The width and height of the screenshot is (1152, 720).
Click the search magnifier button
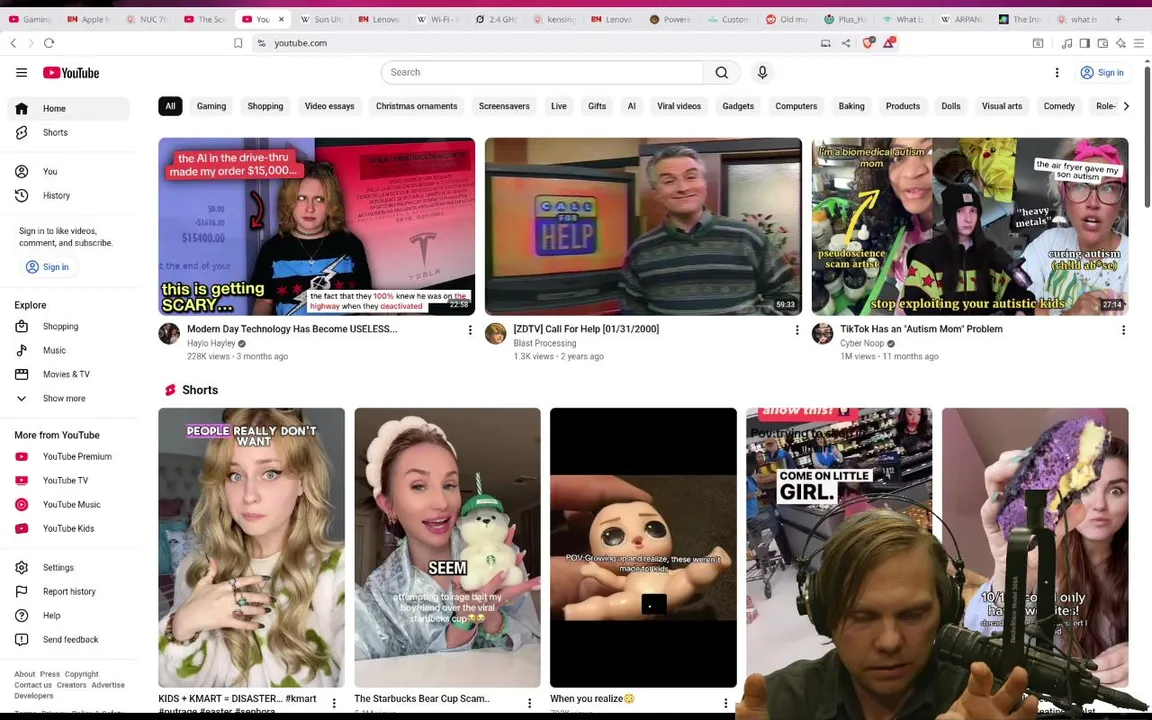click(721, 73)
